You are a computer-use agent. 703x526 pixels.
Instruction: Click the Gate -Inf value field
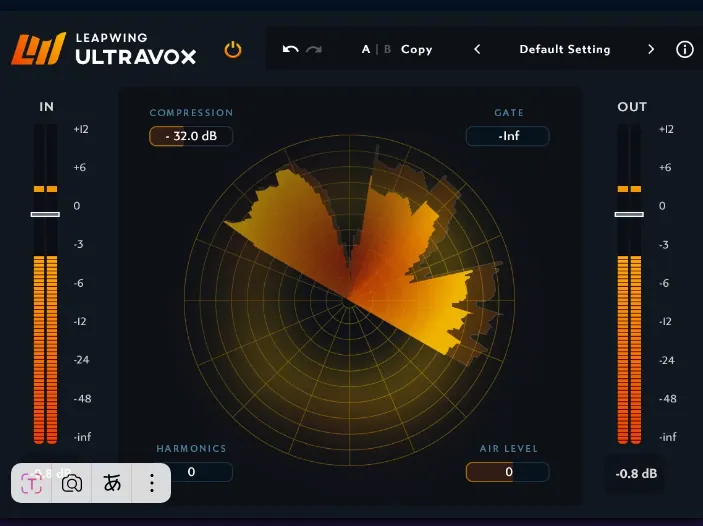[x=508, y=136]
